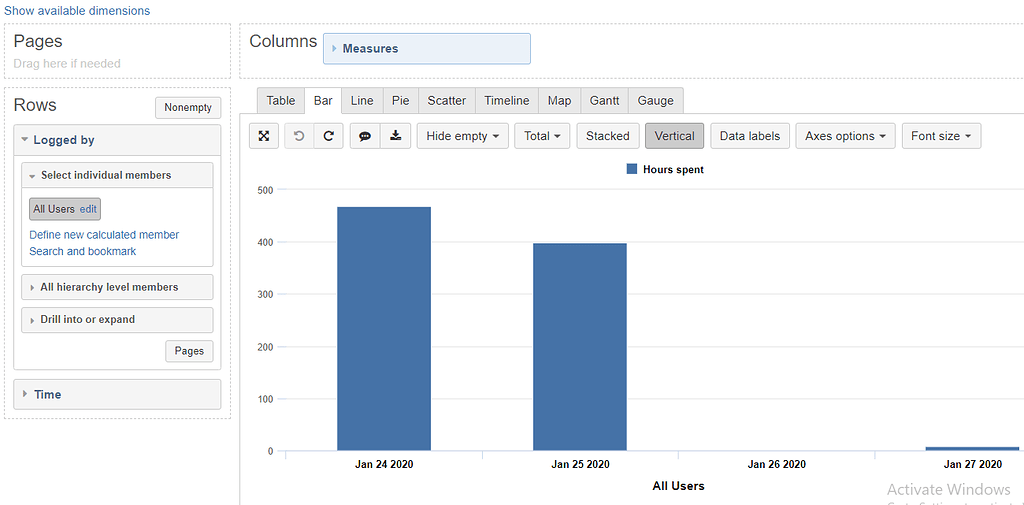Screen dimensions: 1024x505
Task: Open the Font size dropdown
Action: [x=940, y=136]
